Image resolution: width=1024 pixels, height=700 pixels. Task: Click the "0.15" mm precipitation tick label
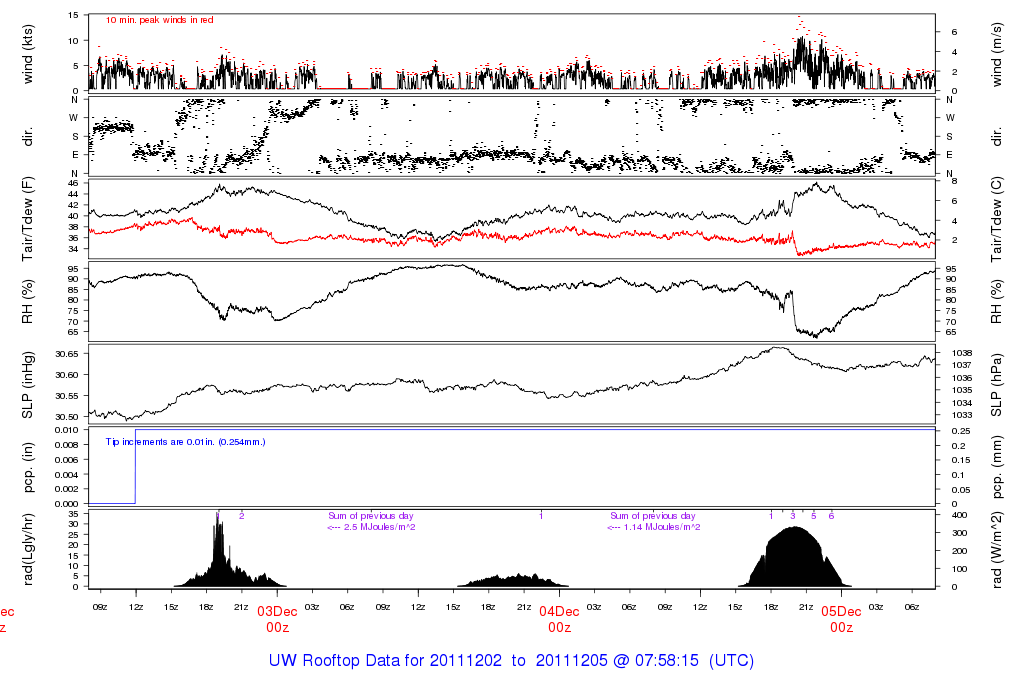[x=959, y=460]
